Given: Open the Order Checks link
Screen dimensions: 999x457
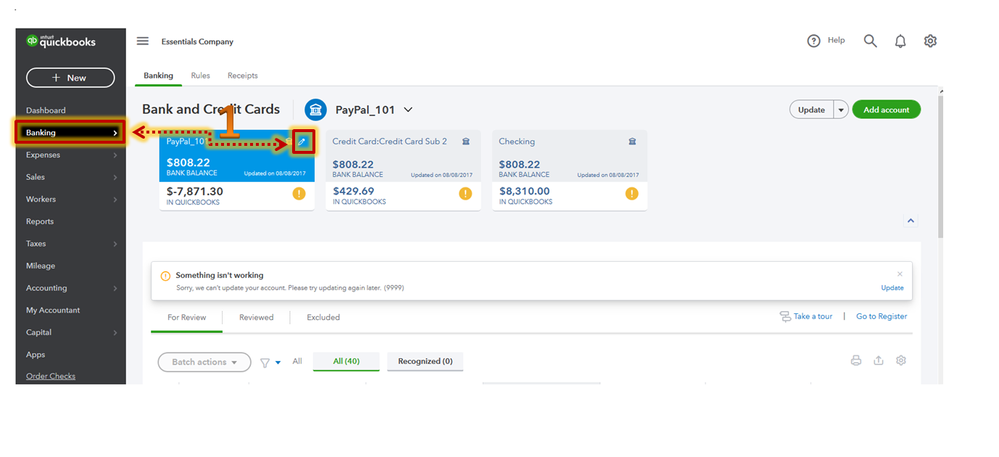Looking at the screenshot, I should 50,377.
